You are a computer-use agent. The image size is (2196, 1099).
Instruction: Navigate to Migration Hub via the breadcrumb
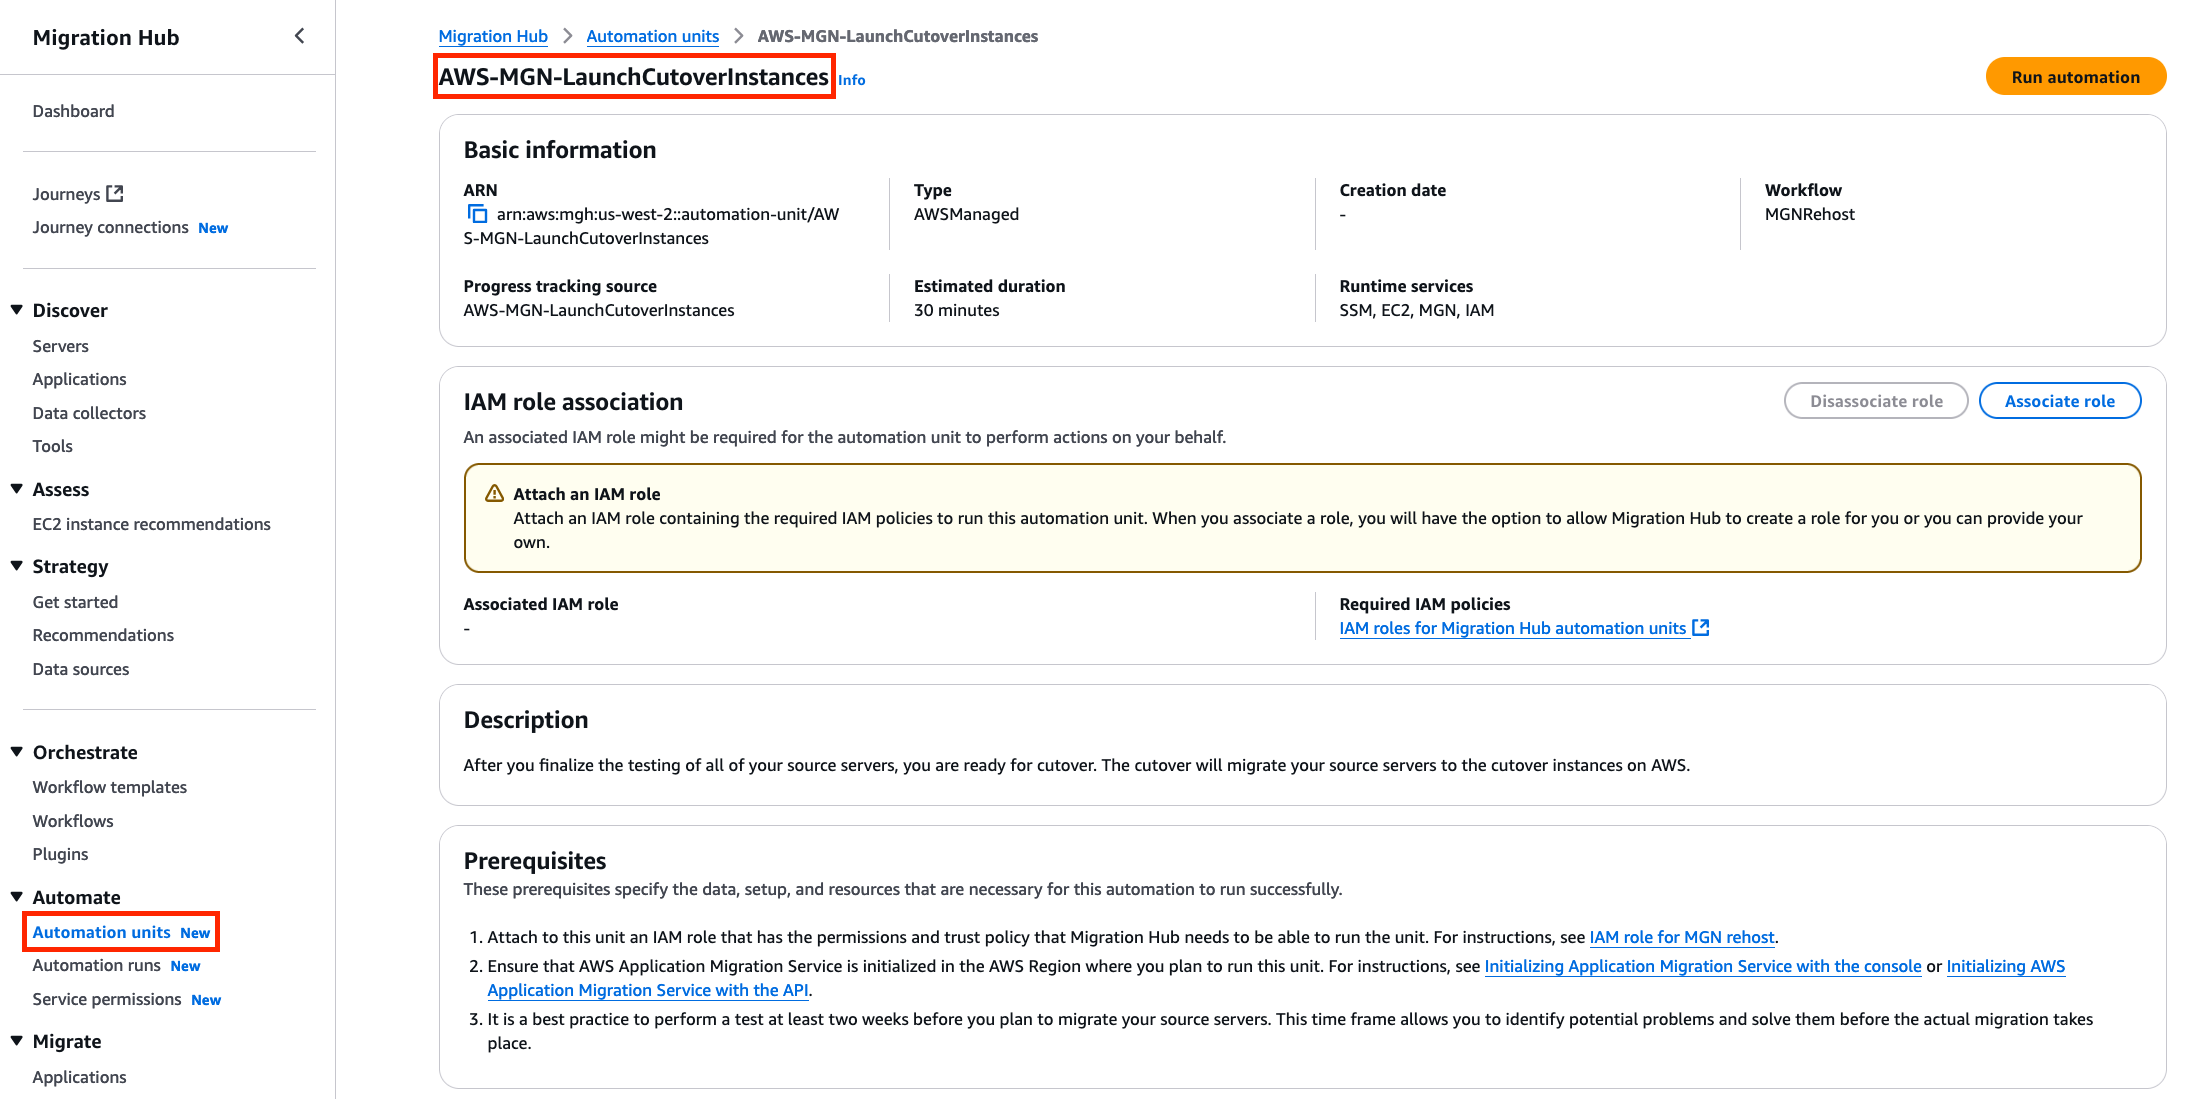click(493, 35)
